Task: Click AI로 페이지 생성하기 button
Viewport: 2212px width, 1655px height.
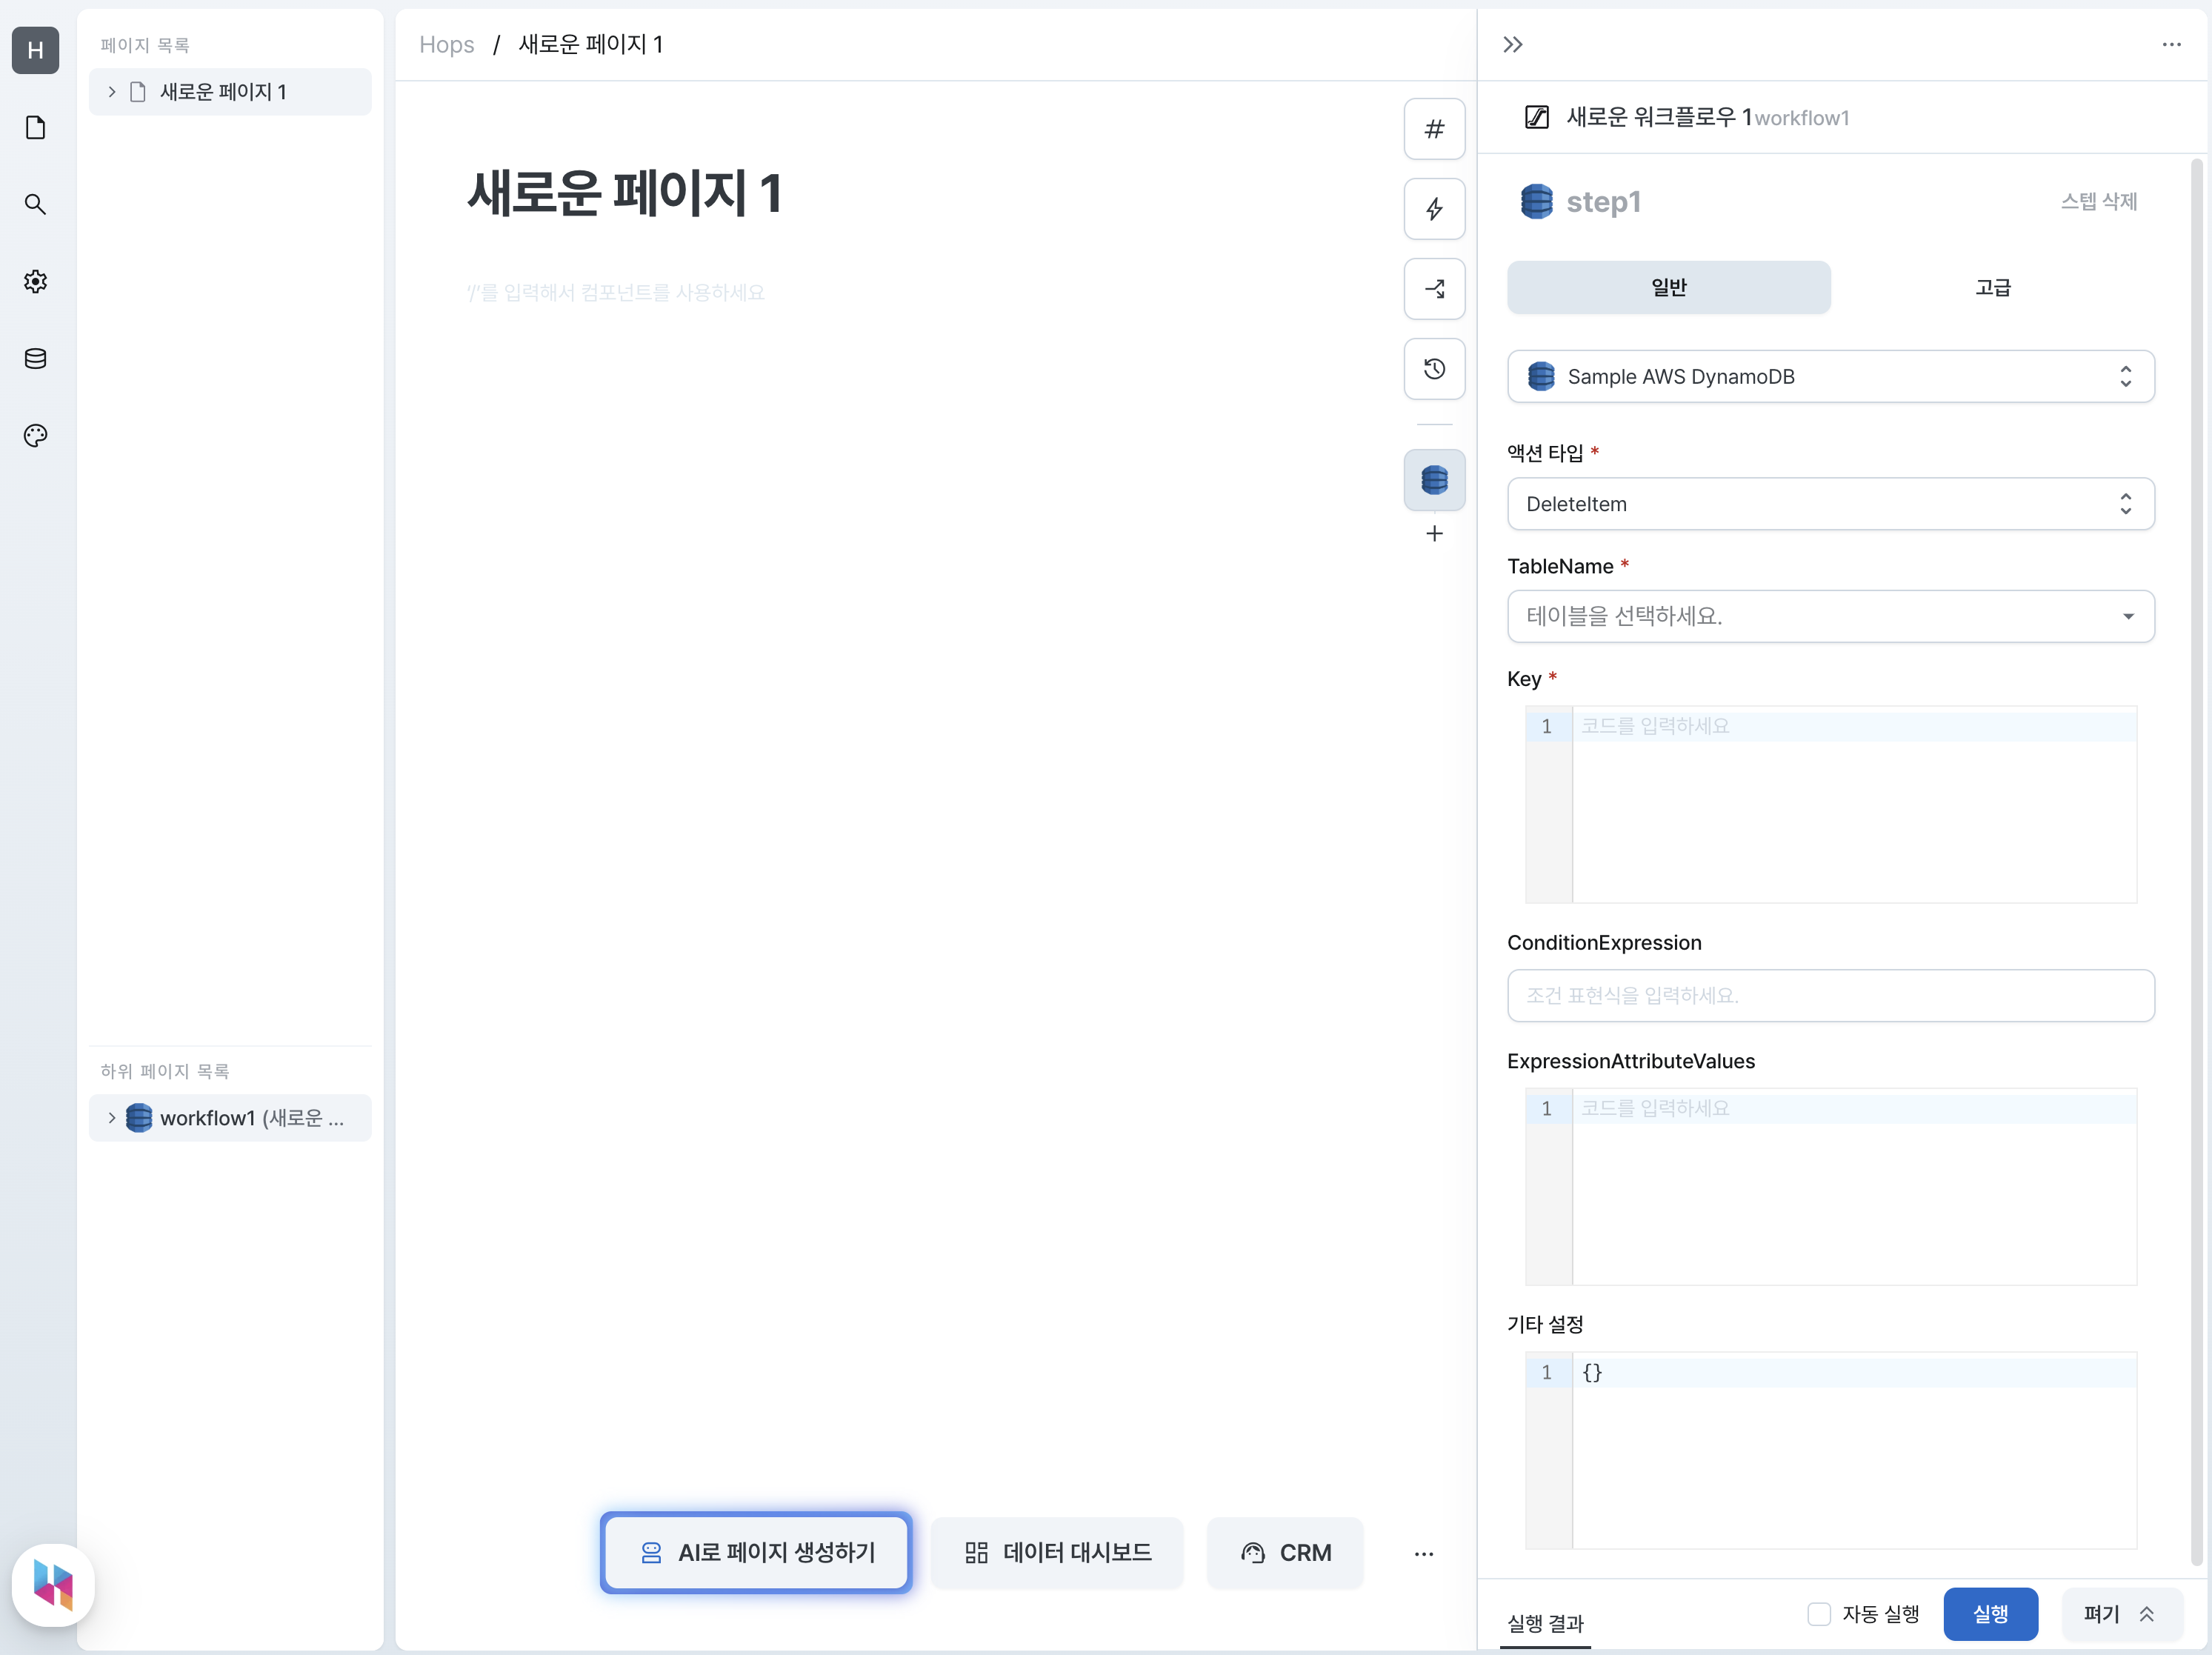Action: click(756, 1553)
